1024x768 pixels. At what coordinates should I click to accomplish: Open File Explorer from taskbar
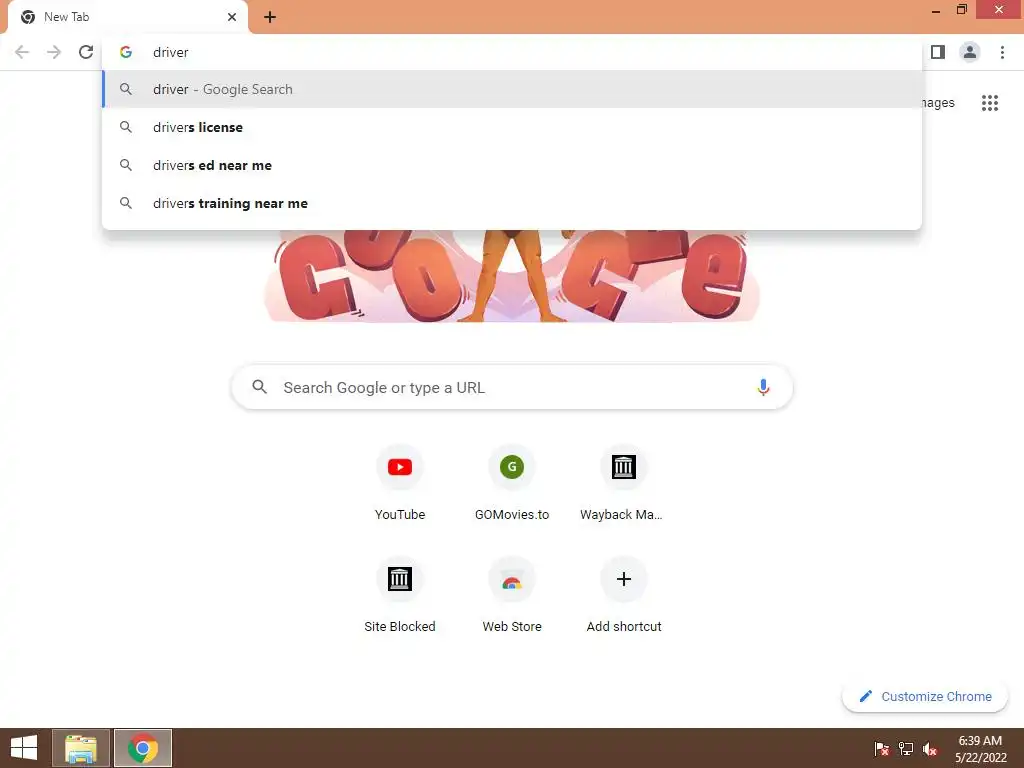pos(81,748)
